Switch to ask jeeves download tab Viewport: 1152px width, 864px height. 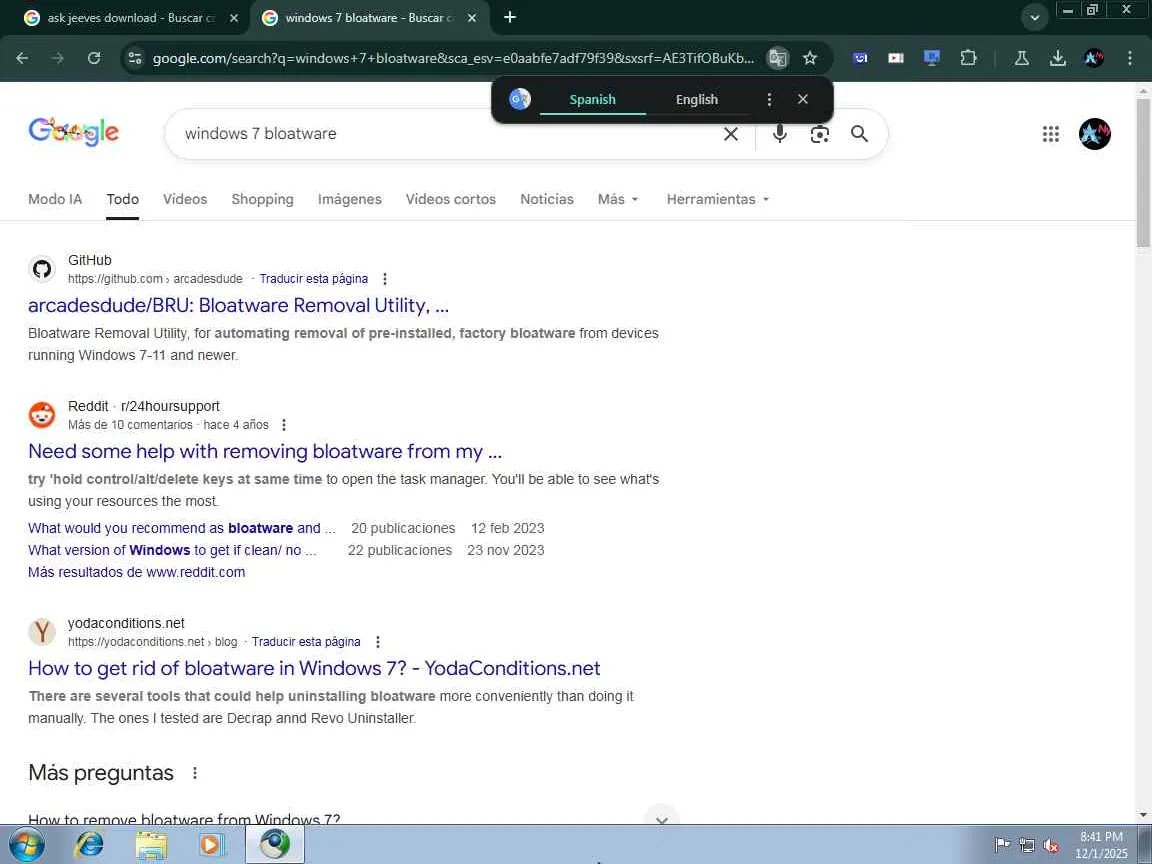point(131,18)
